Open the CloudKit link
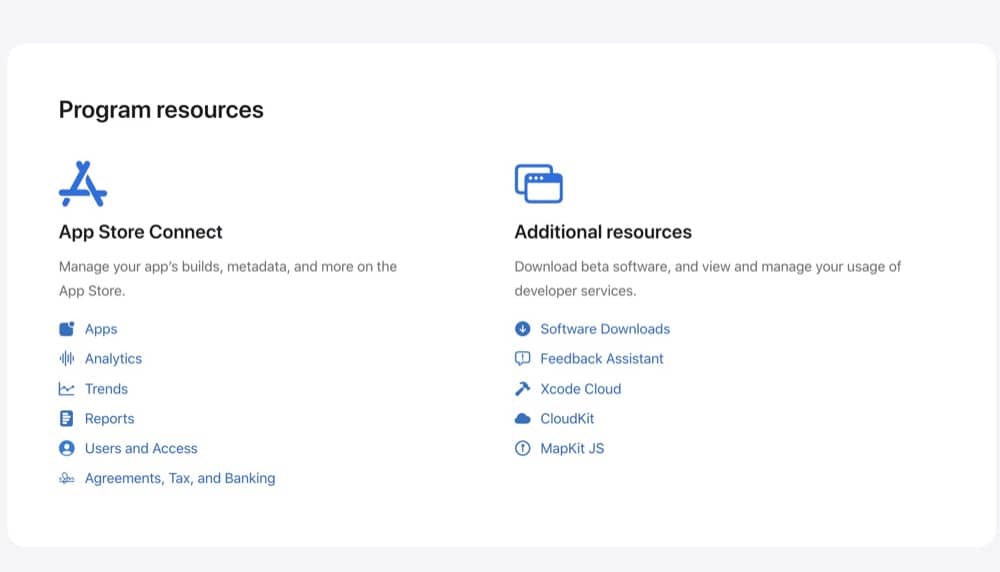 pos(568,418)
